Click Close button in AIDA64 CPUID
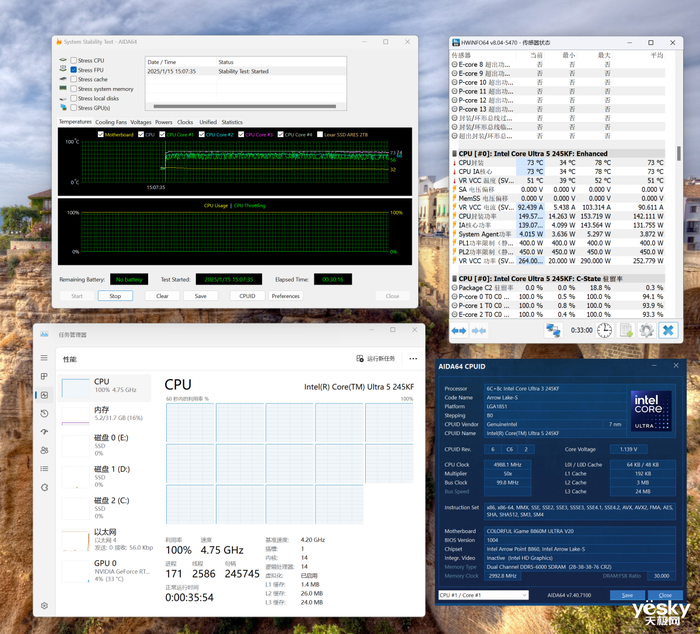The width and height of the screenshot is (700, 634). 665,595
